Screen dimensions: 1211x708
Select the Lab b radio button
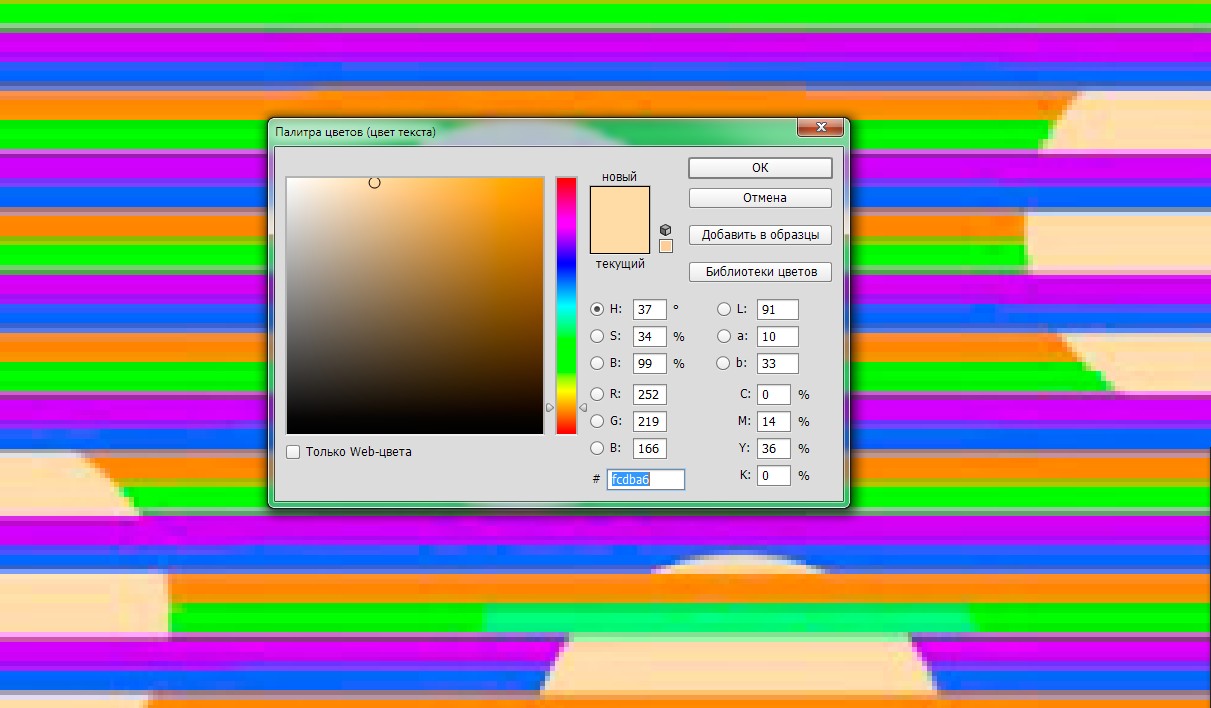(724, 363)
